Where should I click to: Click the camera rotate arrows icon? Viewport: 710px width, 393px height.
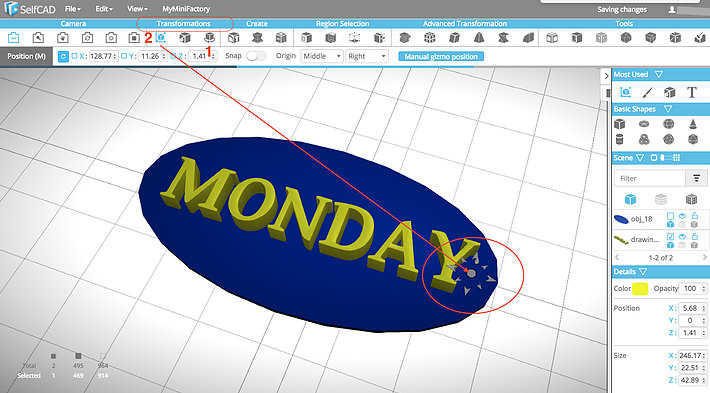coord(87,38)
